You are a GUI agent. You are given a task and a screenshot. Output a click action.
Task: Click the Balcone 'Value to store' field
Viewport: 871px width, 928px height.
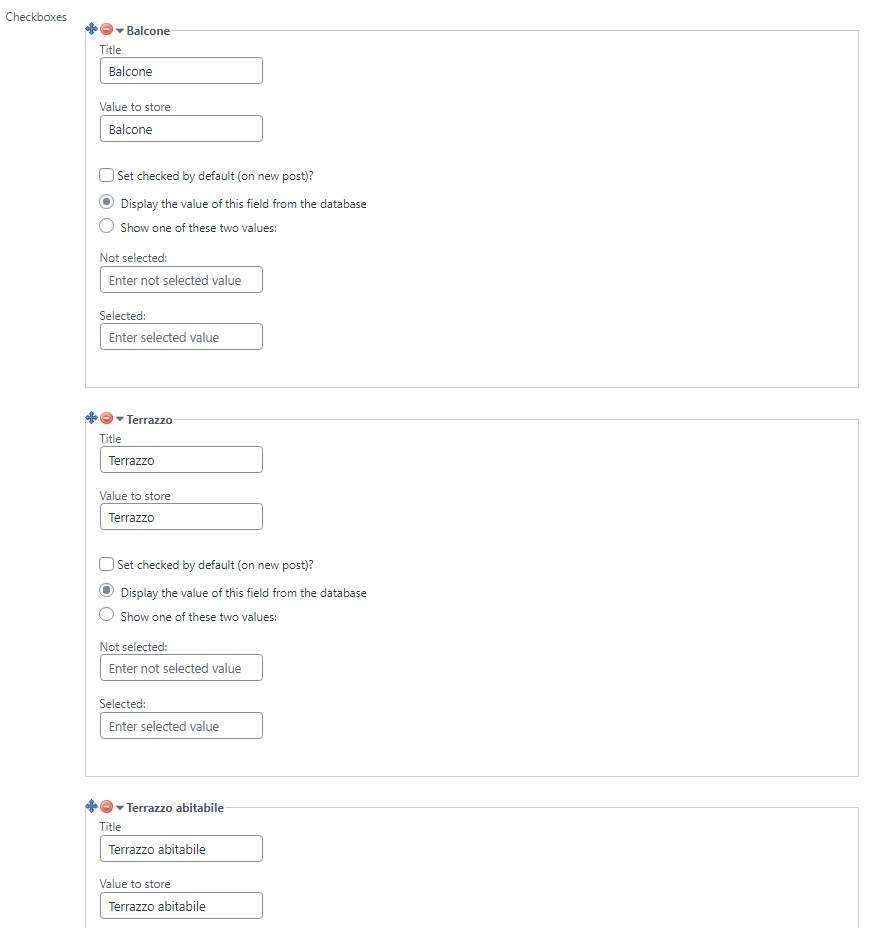coord(181,129)
